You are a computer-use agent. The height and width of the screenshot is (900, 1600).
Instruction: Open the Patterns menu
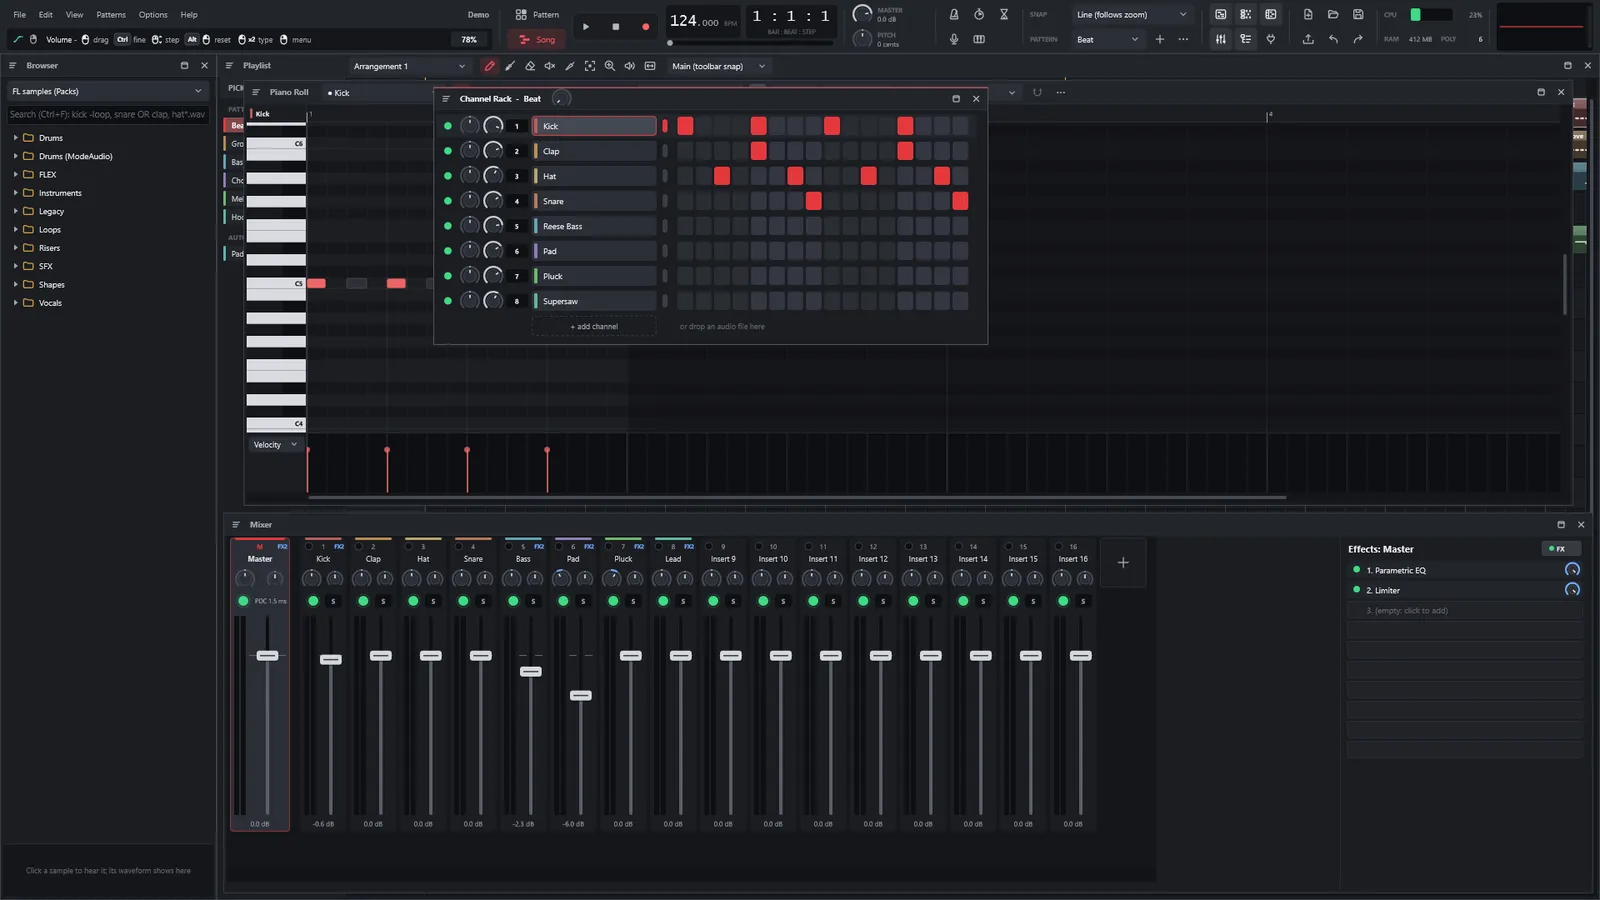(x=111, y=15)
